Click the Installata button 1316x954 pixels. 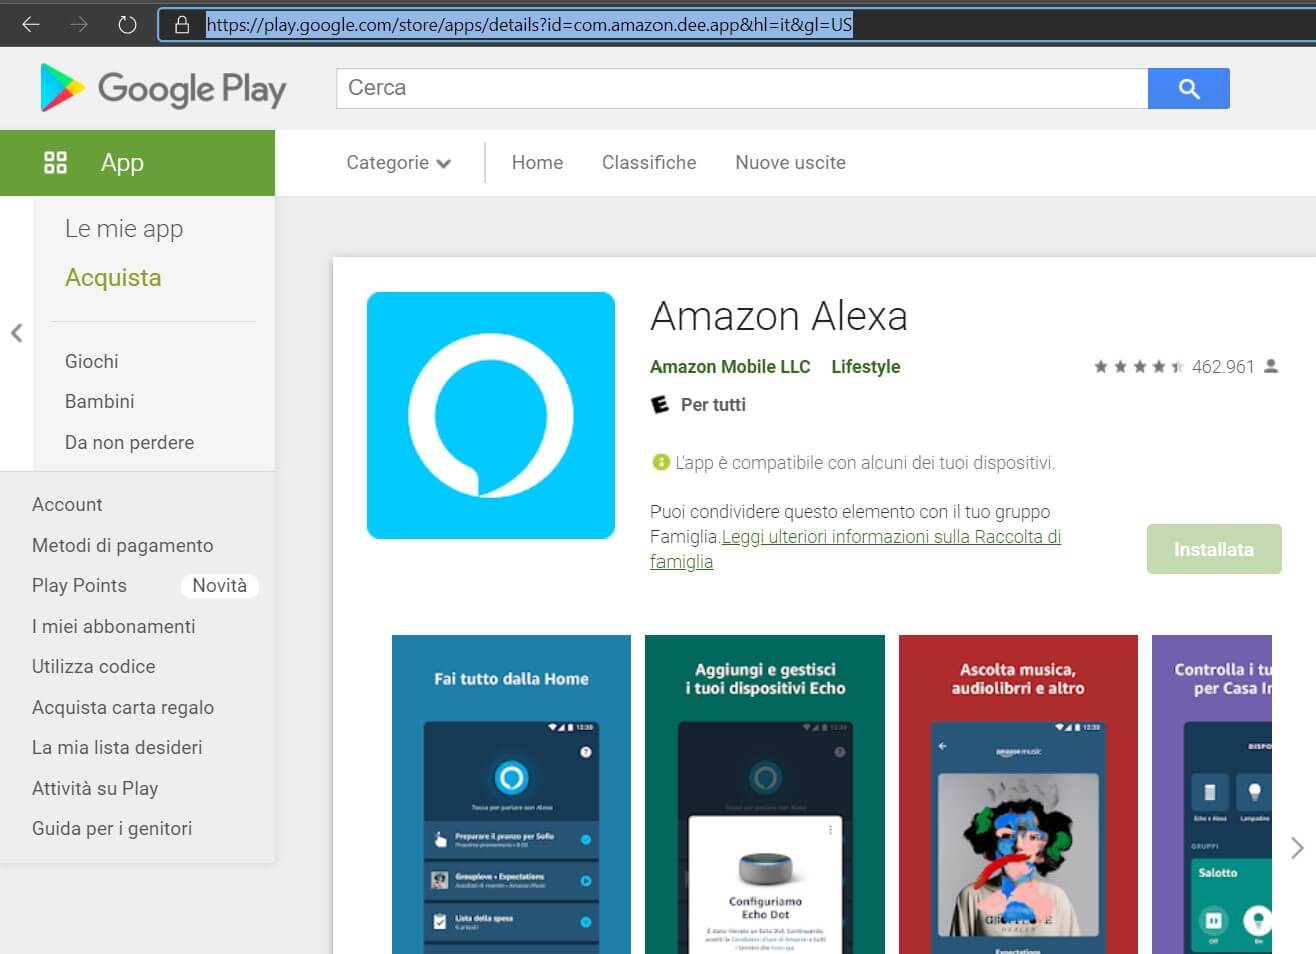[1213, 549]
